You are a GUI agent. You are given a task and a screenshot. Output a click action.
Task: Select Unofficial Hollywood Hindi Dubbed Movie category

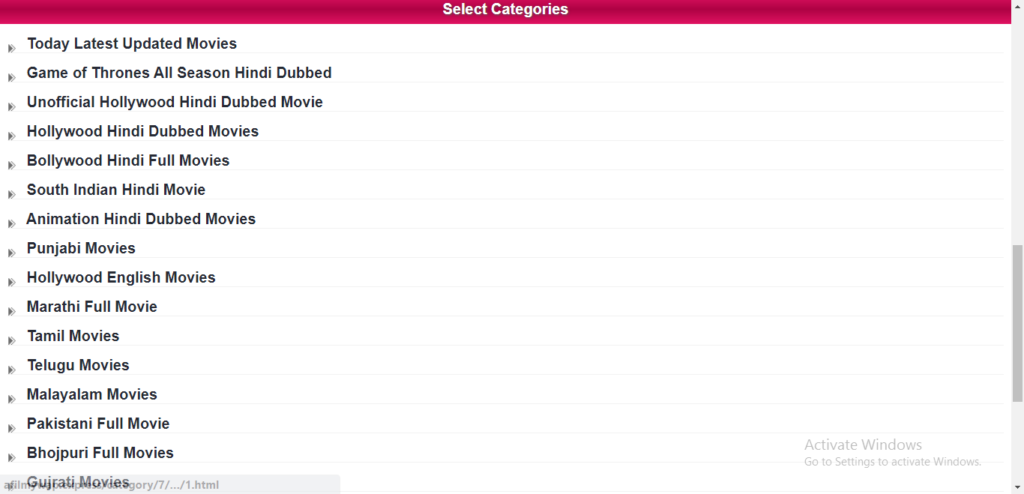tap(174, 102)
